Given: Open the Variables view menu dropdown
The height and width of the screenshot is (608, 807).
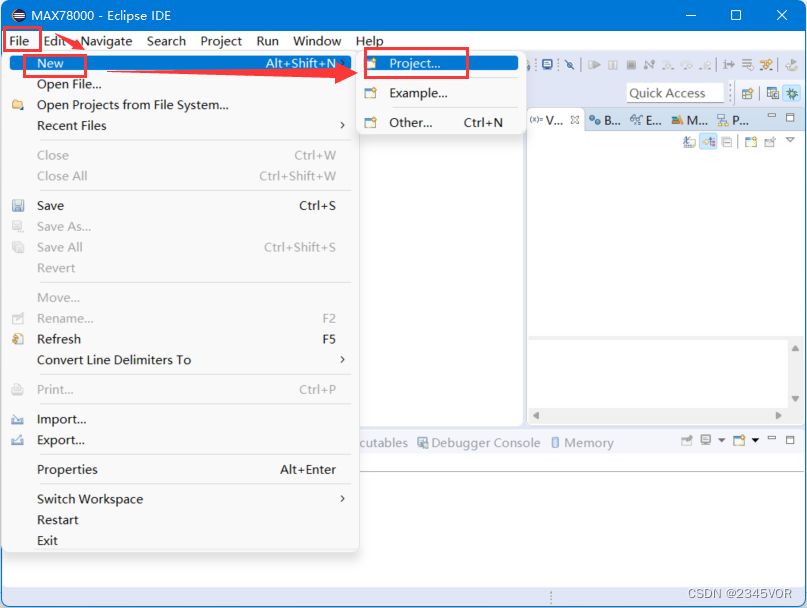Looking at the screenshot, I should (x=790, y=140).
